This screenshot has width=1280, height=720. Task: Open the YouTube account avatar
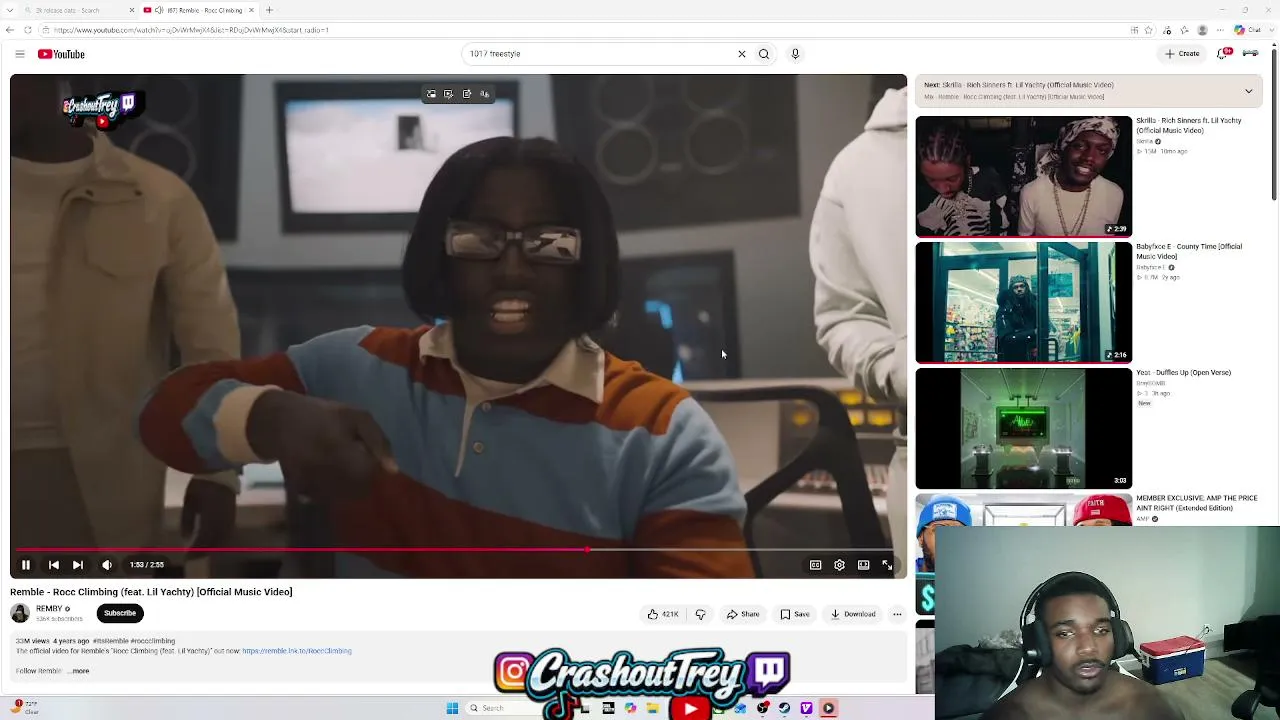point(1251,54)
